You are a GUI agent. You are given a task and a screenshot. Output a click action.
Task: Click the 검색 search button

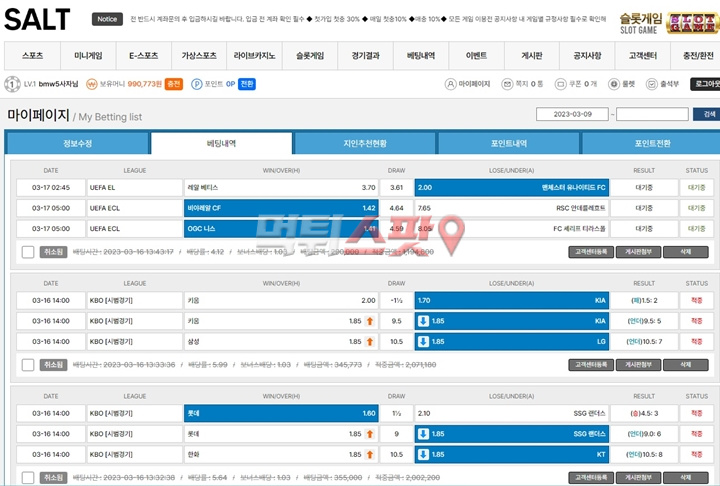708,114
